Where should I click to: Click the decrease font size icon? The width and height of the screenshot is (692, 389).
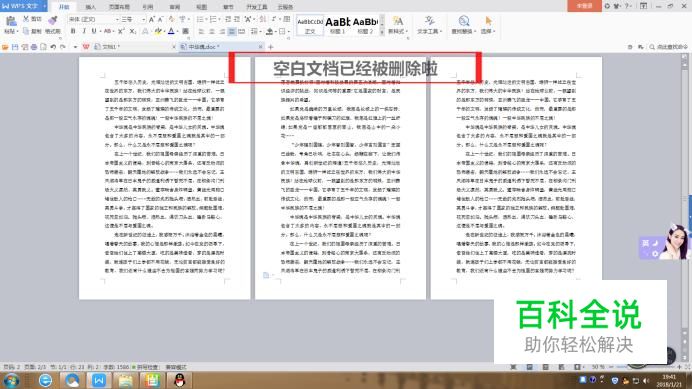pos(161,19)
